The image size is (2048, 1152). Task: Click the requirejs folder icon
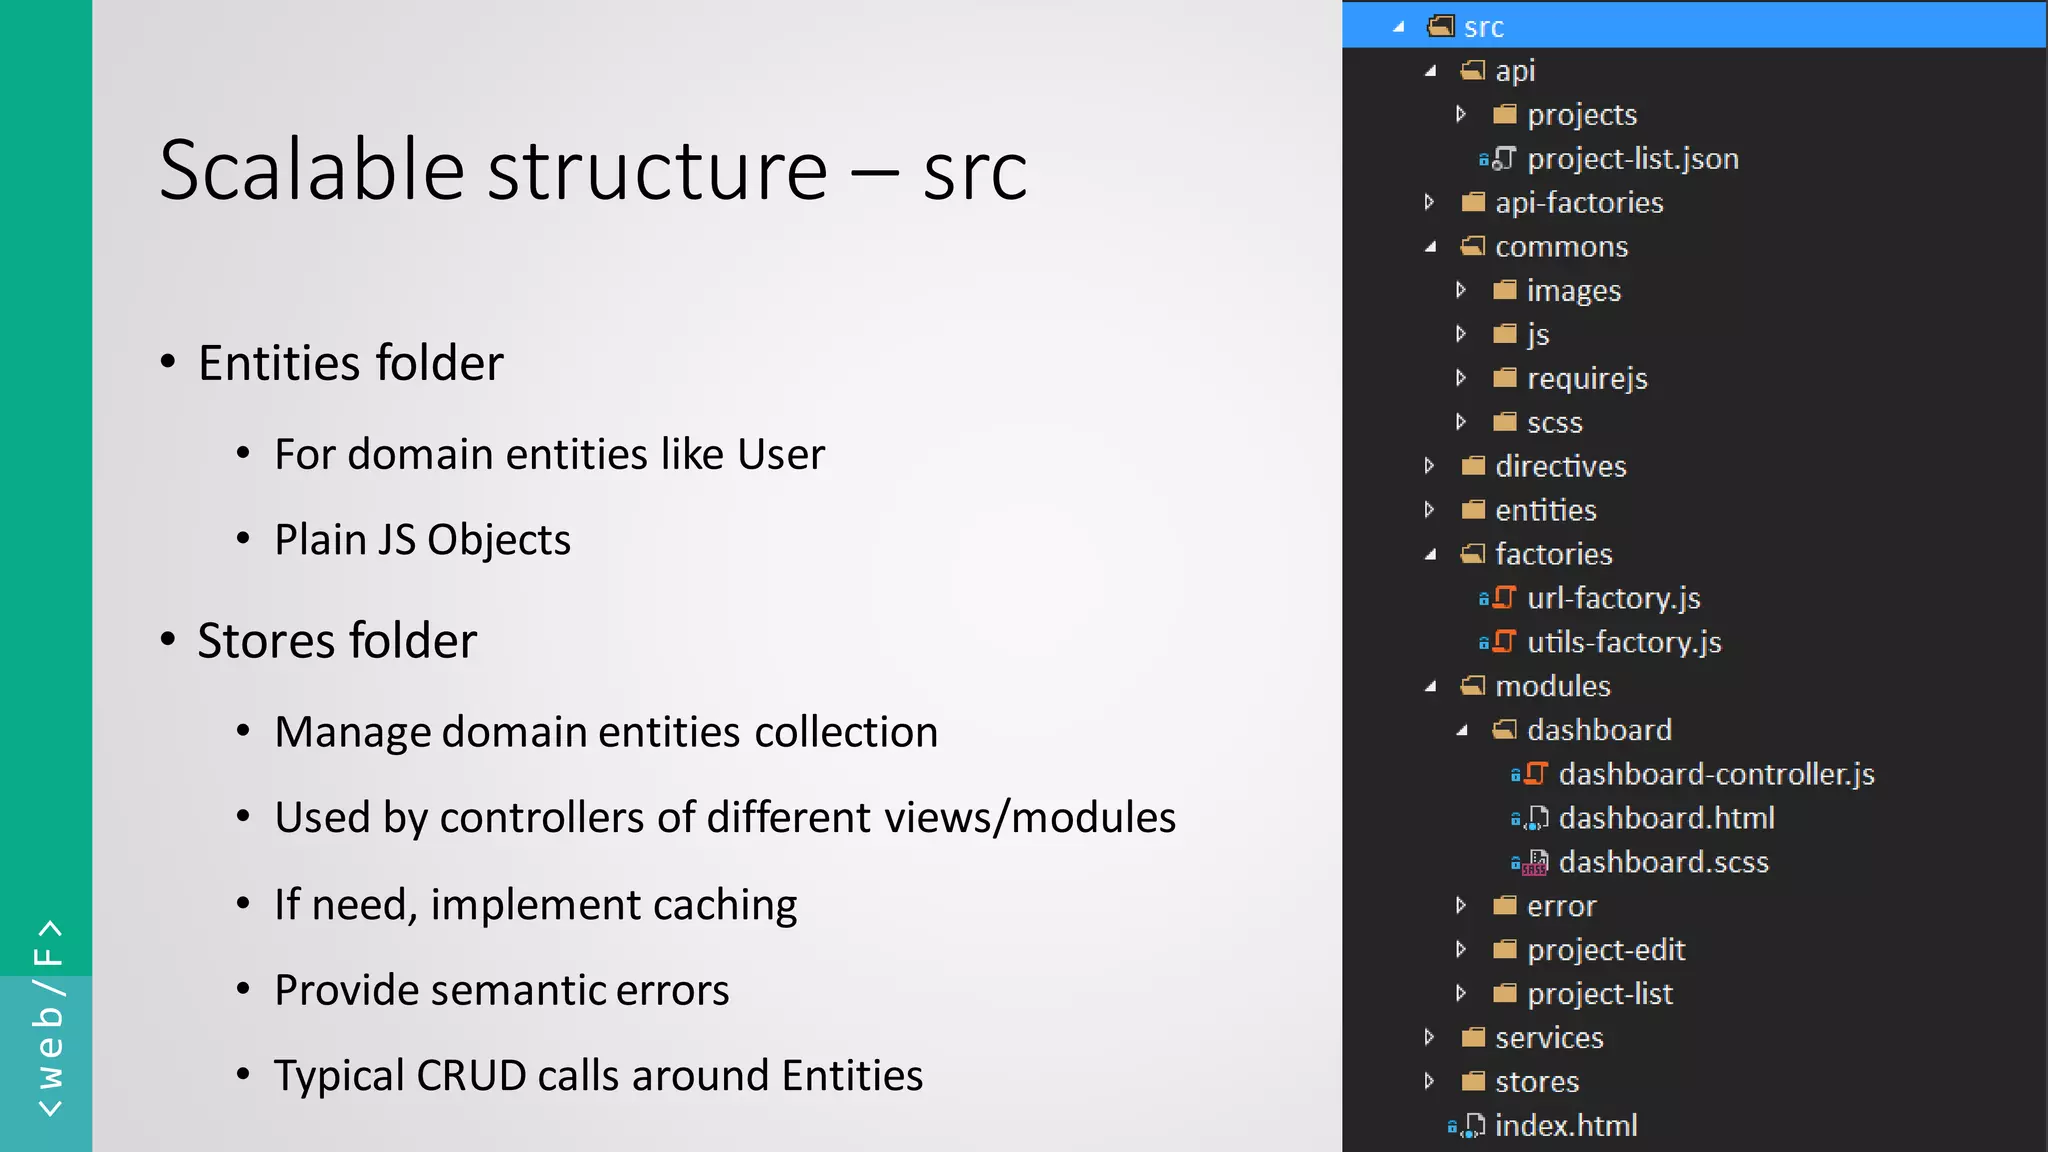[x=1505, y=378]
